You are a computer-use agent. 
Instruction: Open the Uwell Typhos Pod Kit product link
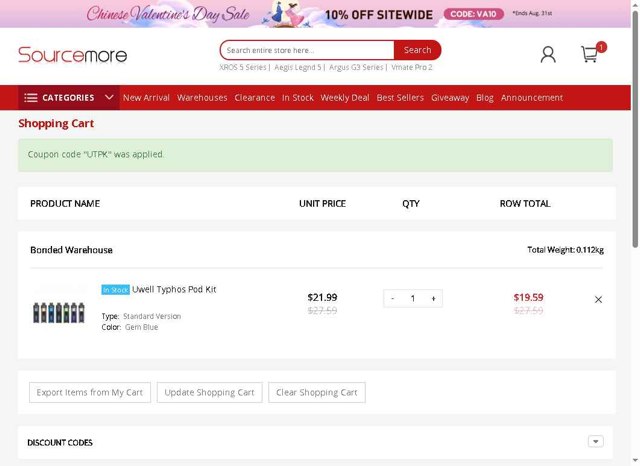[x=174, y=289]
